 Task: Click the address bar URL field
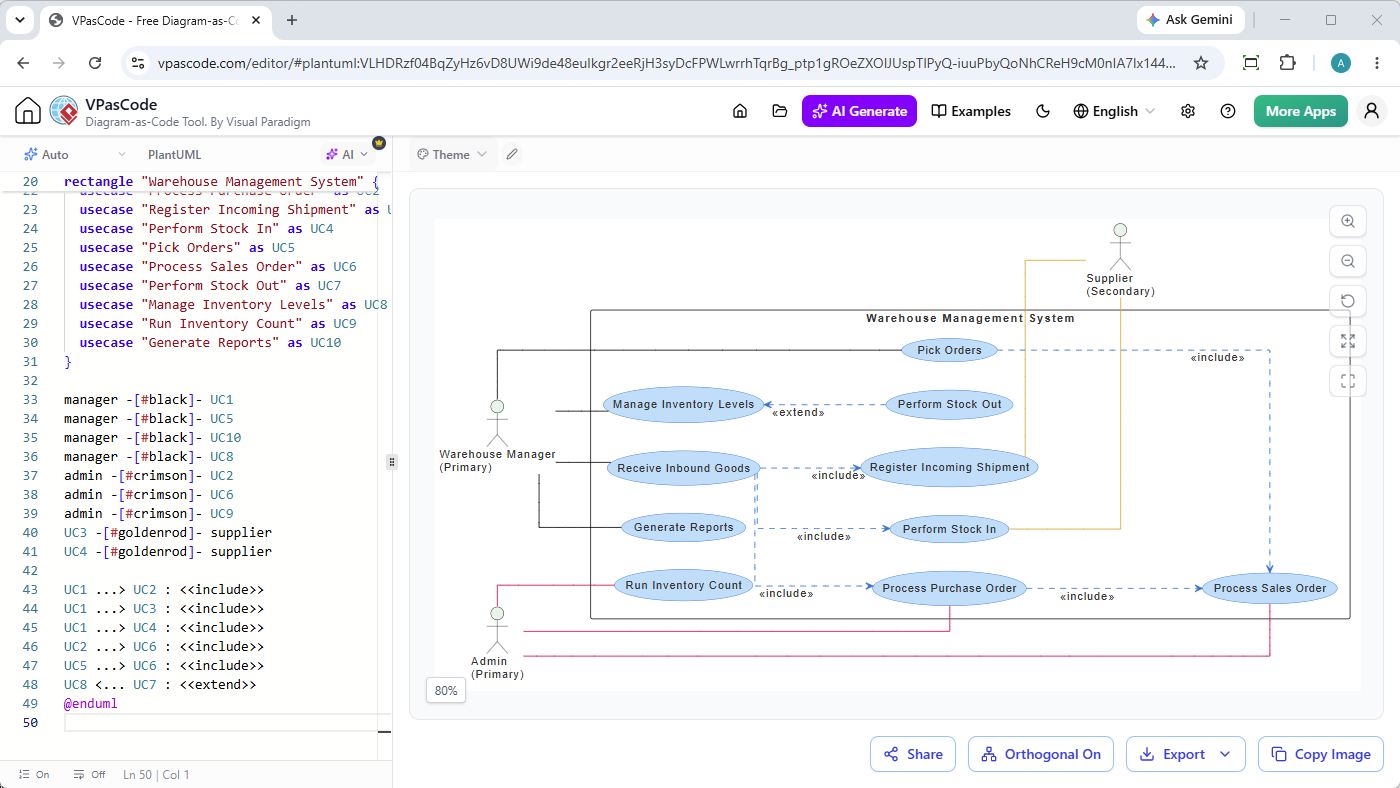pos(667,62)
